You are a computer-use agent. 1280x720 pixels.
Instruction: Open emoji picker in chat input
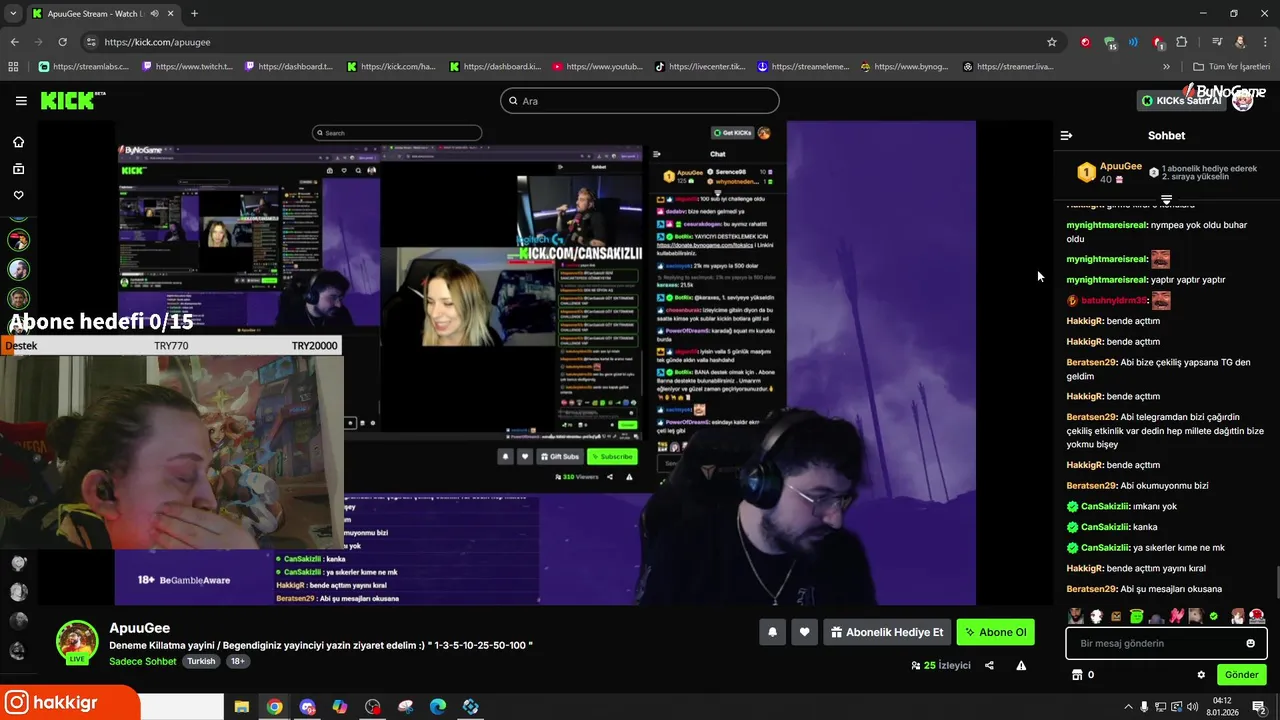click(1250, 643)
